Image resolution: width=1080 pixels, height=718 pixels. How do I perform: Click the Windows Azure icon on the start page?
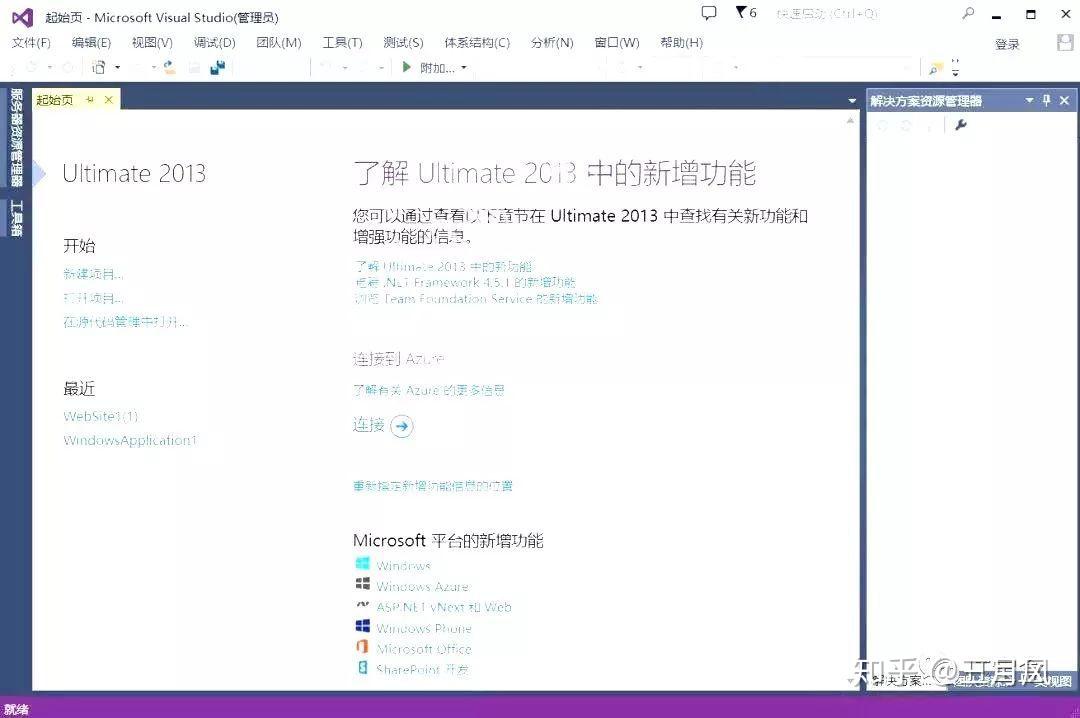(362, 586)
